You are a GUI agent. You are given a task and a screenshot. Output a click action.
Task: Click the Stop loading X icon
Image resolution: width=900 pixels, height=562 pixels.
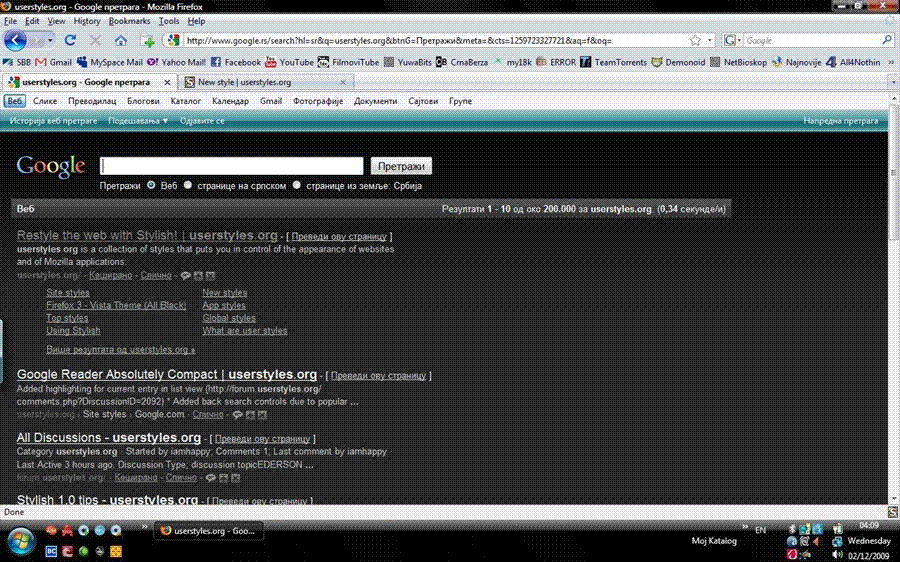point(95,40)
